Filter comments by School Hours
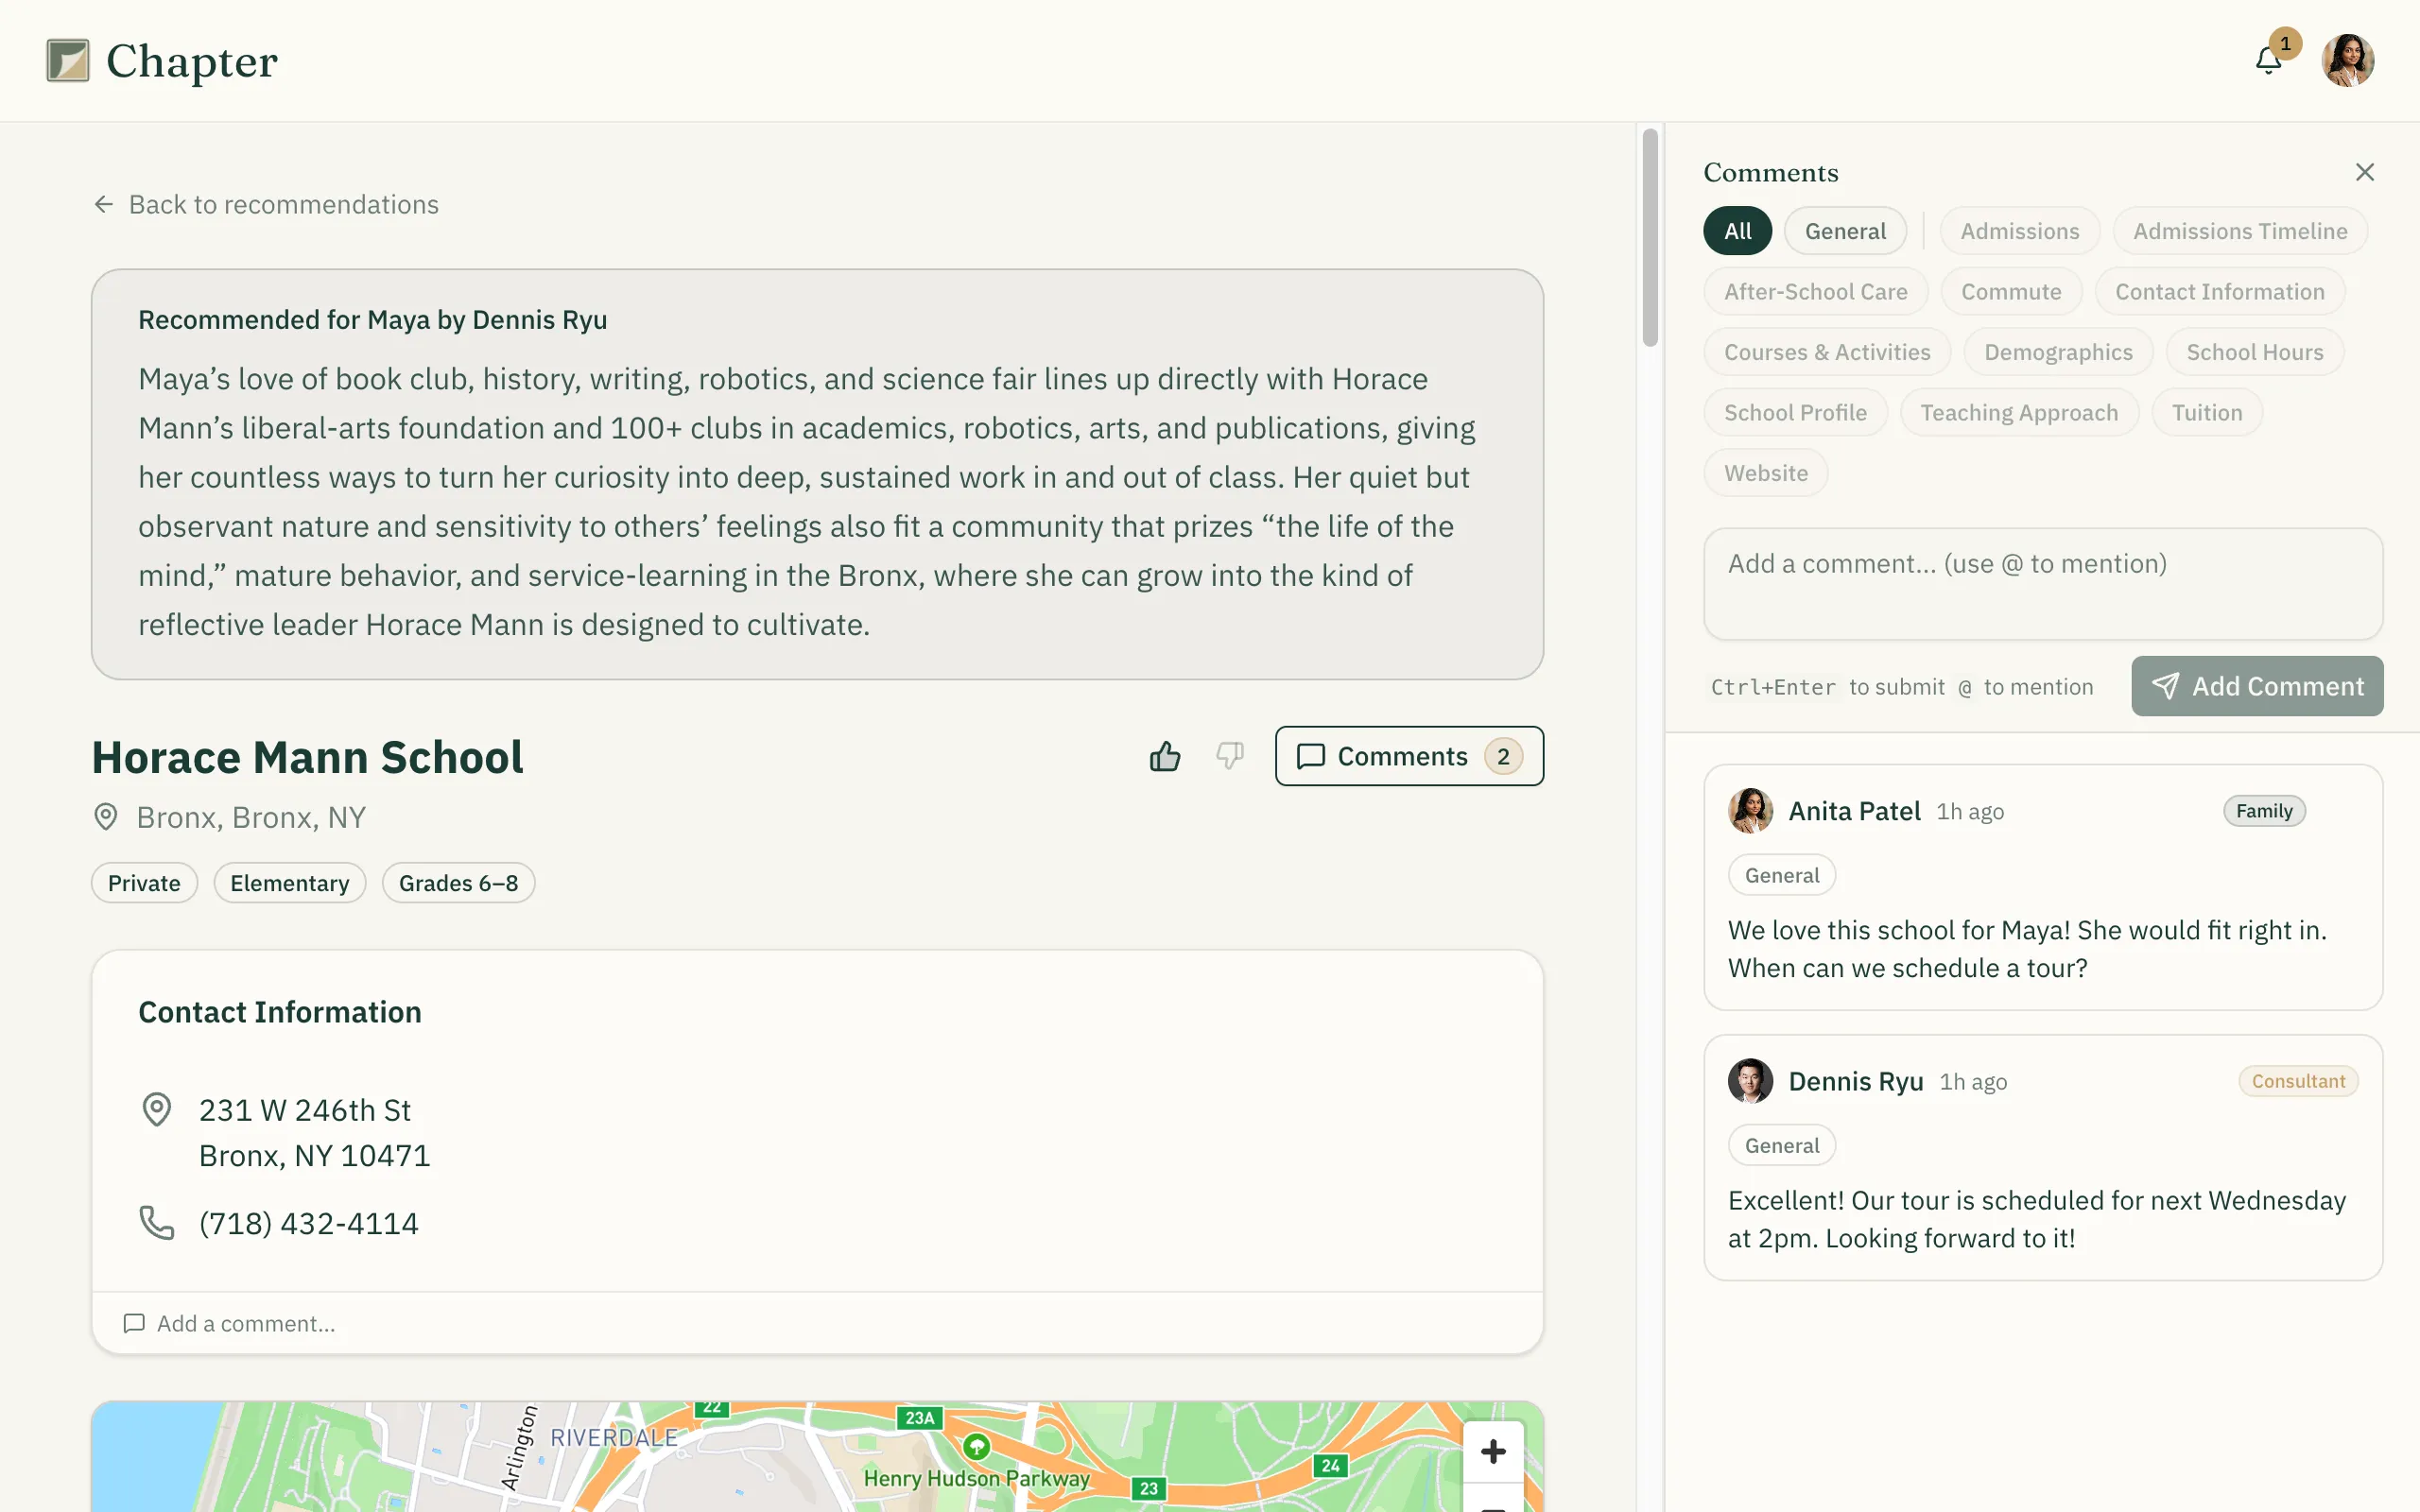Screen dimensions: 2420x1512 [x=2254, y=352]
